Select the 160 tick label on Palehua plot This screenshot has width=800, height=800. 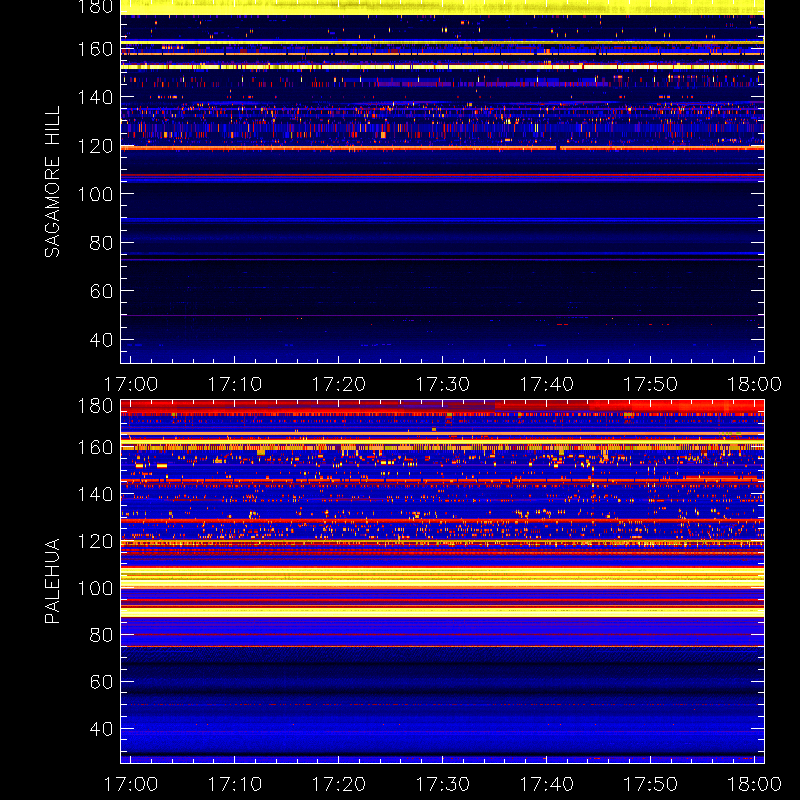click(95, 447)
